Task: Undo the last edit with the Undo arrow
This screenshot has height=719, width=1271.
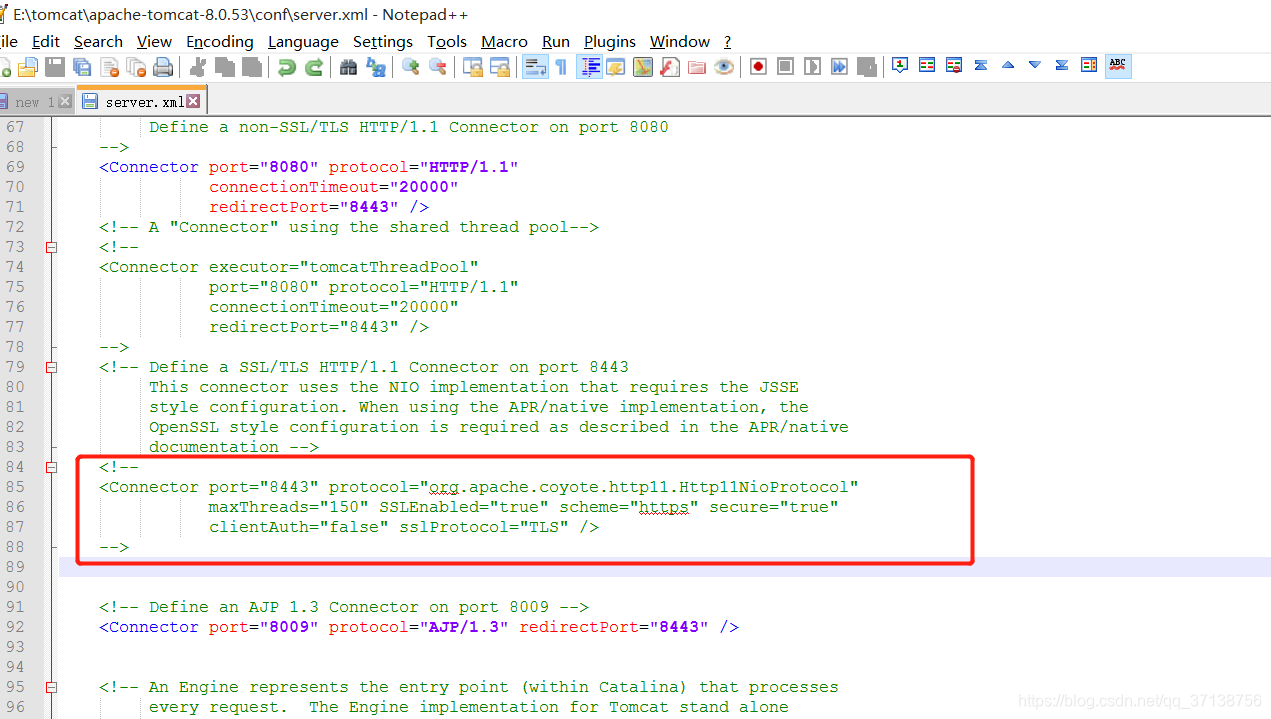Action: [x=287, y=66]
